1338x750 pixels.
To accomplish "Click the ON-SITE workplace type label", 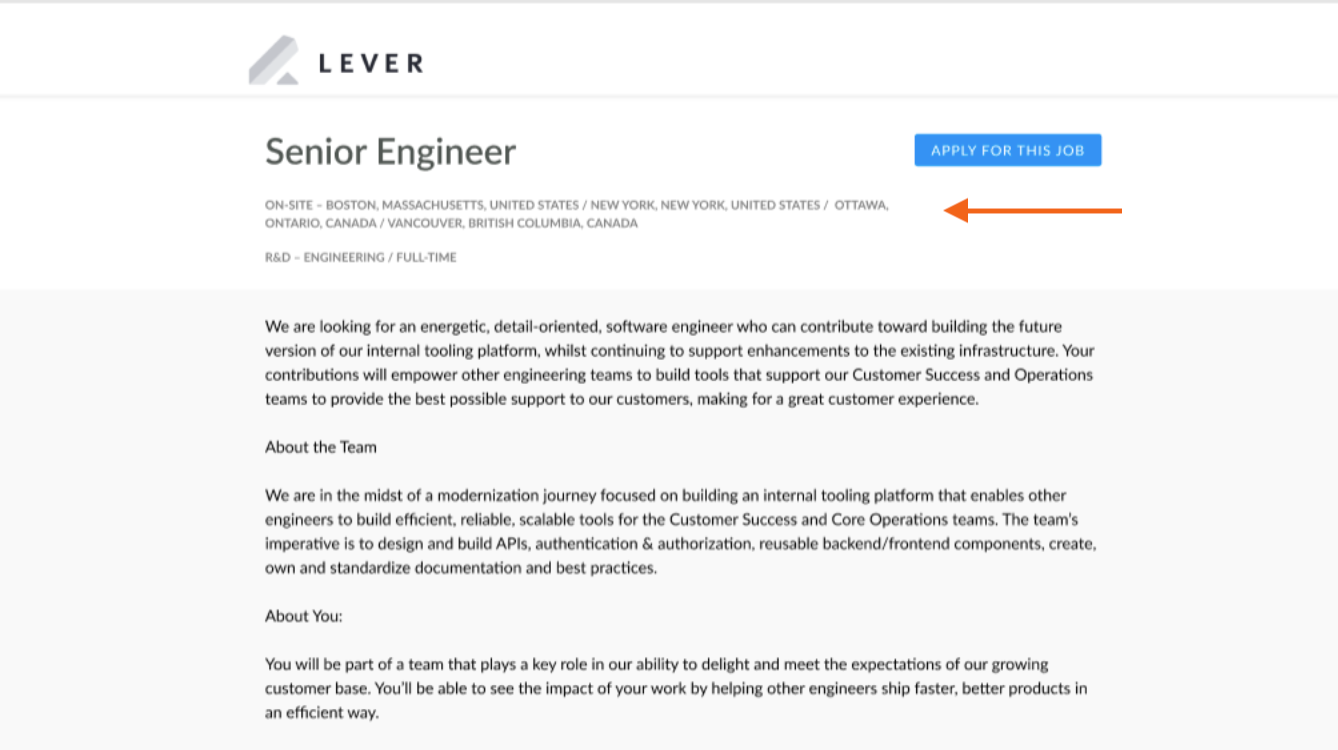I will click(x=288, y=205).
